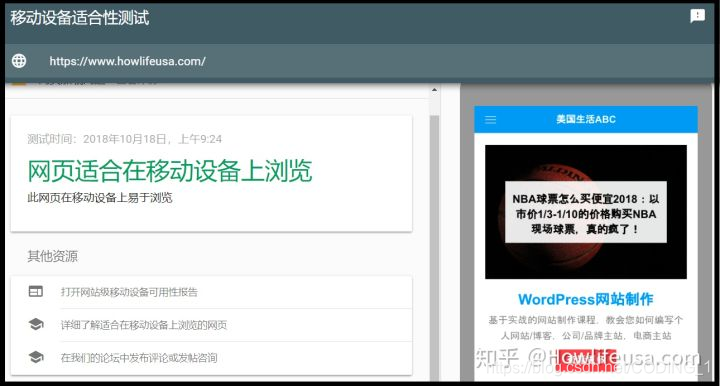The image size is (720, 386).
Task: Click the 测试时间 timestamp text
Action: [124, 139]
